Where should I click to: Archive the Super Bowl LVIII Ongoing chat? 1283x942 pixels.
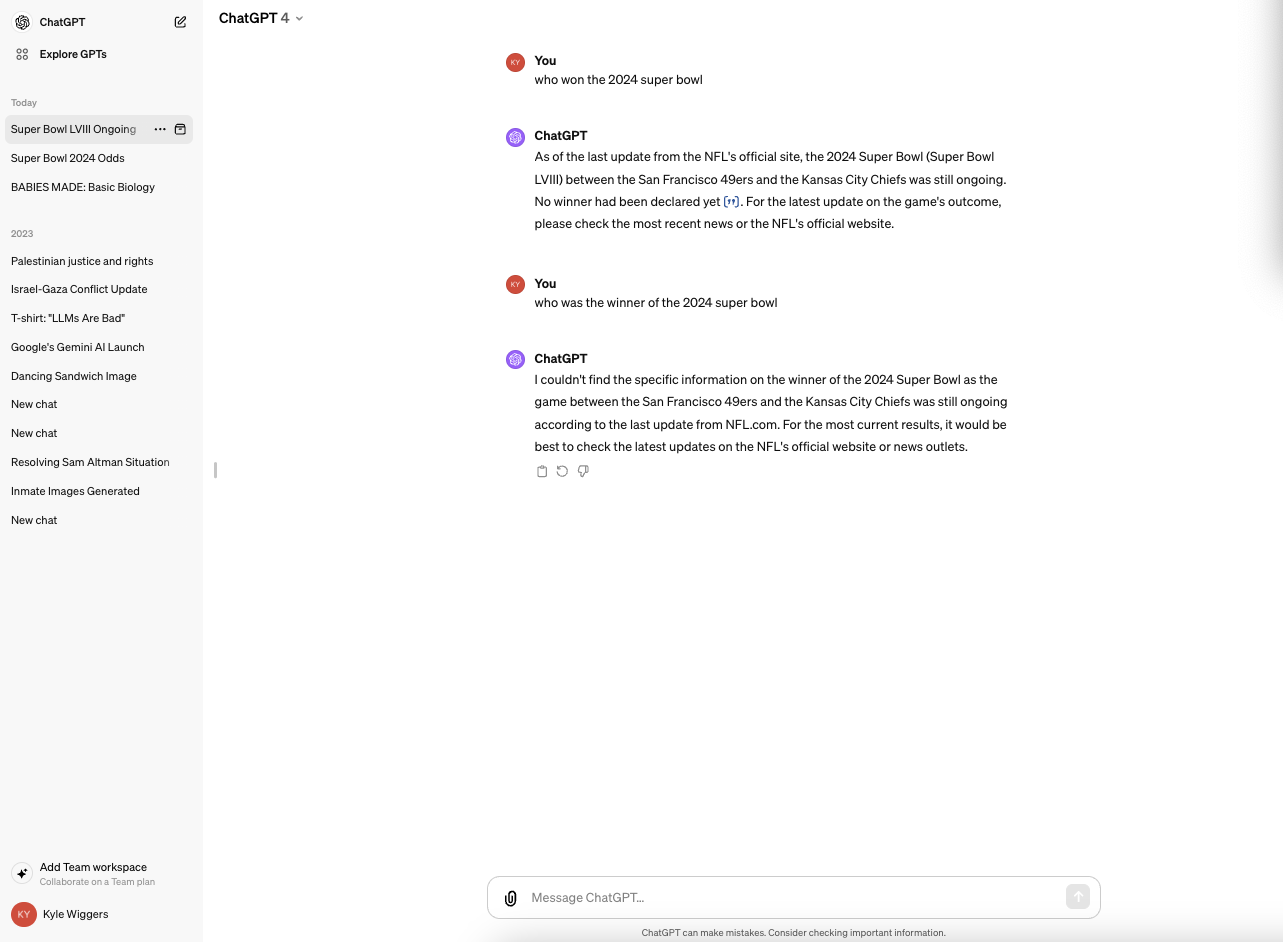coord(180,129)
